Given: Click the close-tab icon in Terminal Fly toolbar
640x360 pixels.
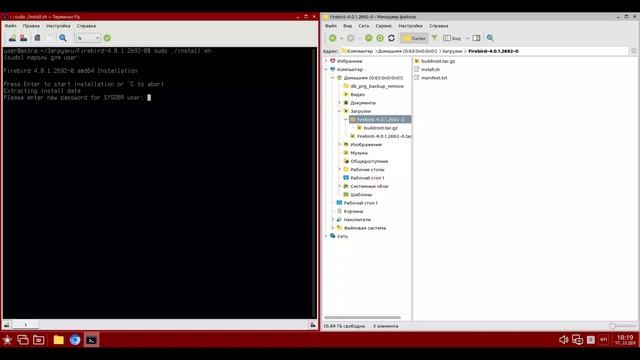Looking at the screenshot, I should (24, 38).
